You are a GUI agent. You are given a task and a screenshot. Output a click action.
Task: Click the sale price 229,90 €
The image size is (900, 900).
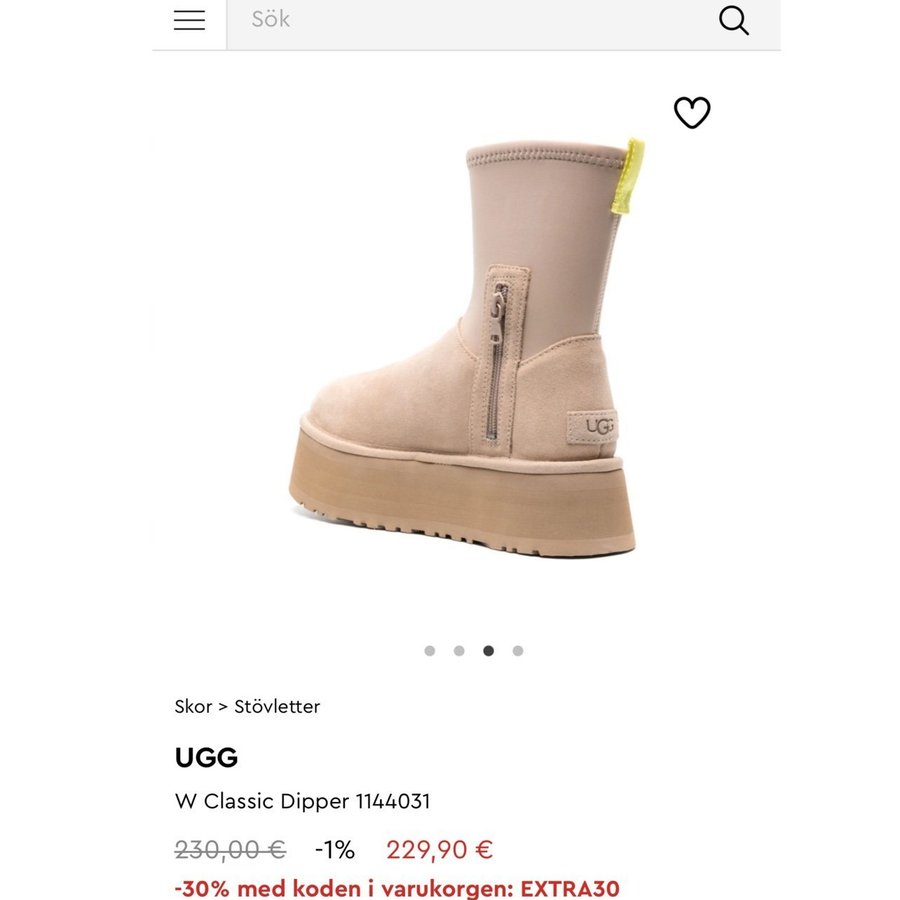pos(439,849)
